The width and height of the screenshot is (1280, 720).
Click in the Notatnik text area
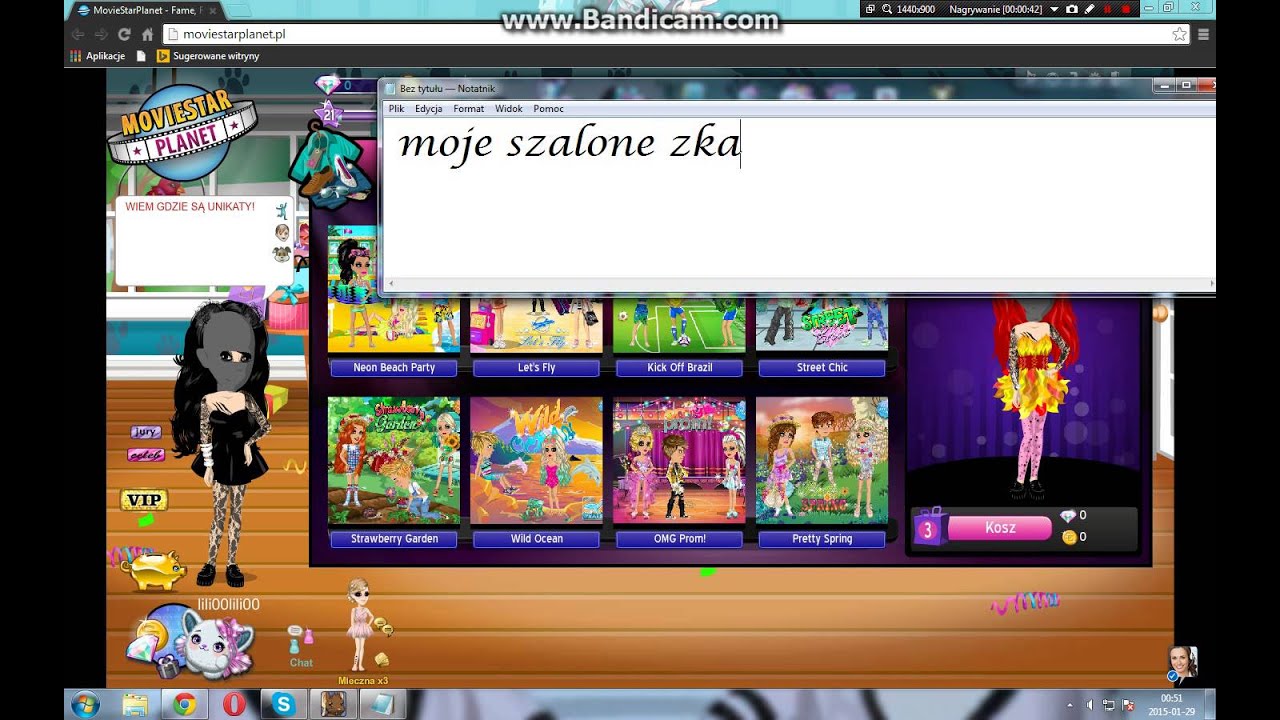click(798, 198)
